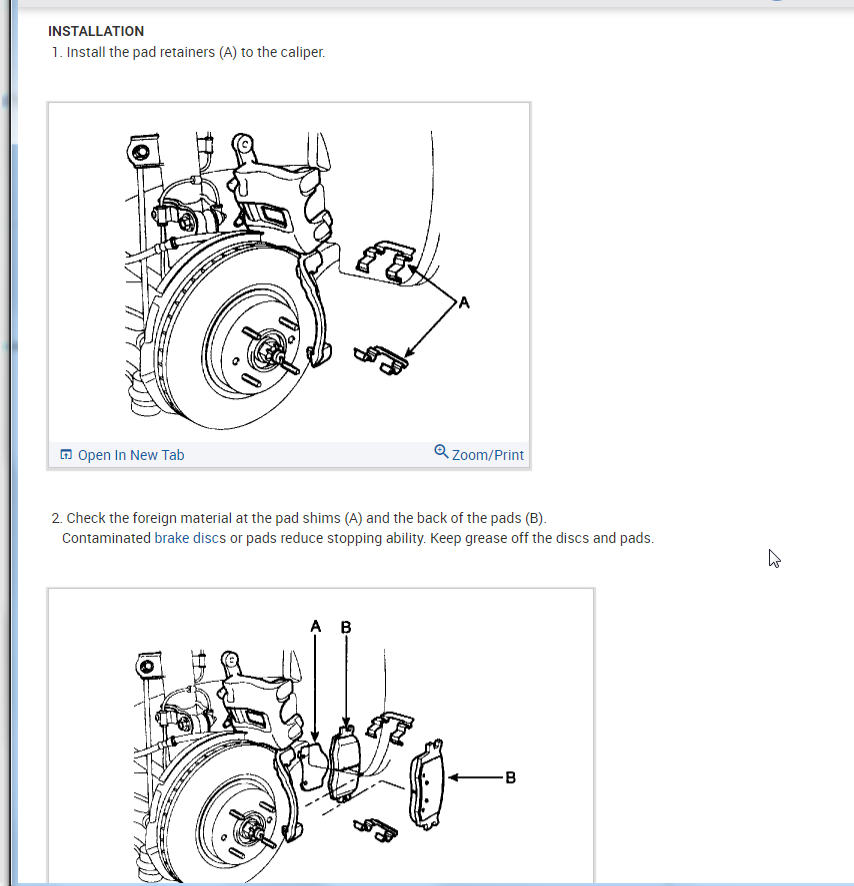
Task: Click the Zoom/Print link text
Action: point(488,455)
